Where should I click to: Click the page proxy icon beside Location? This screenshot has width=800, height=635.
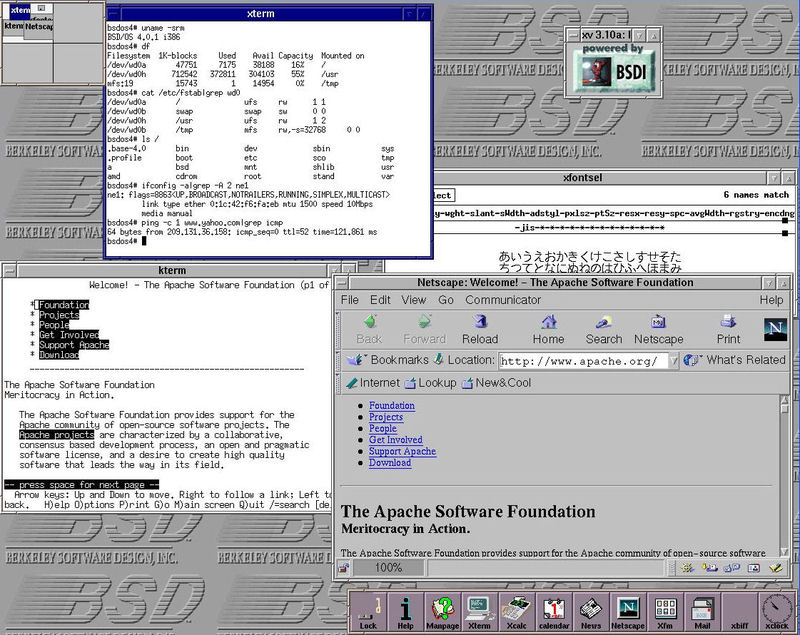(x=438, y=360)
